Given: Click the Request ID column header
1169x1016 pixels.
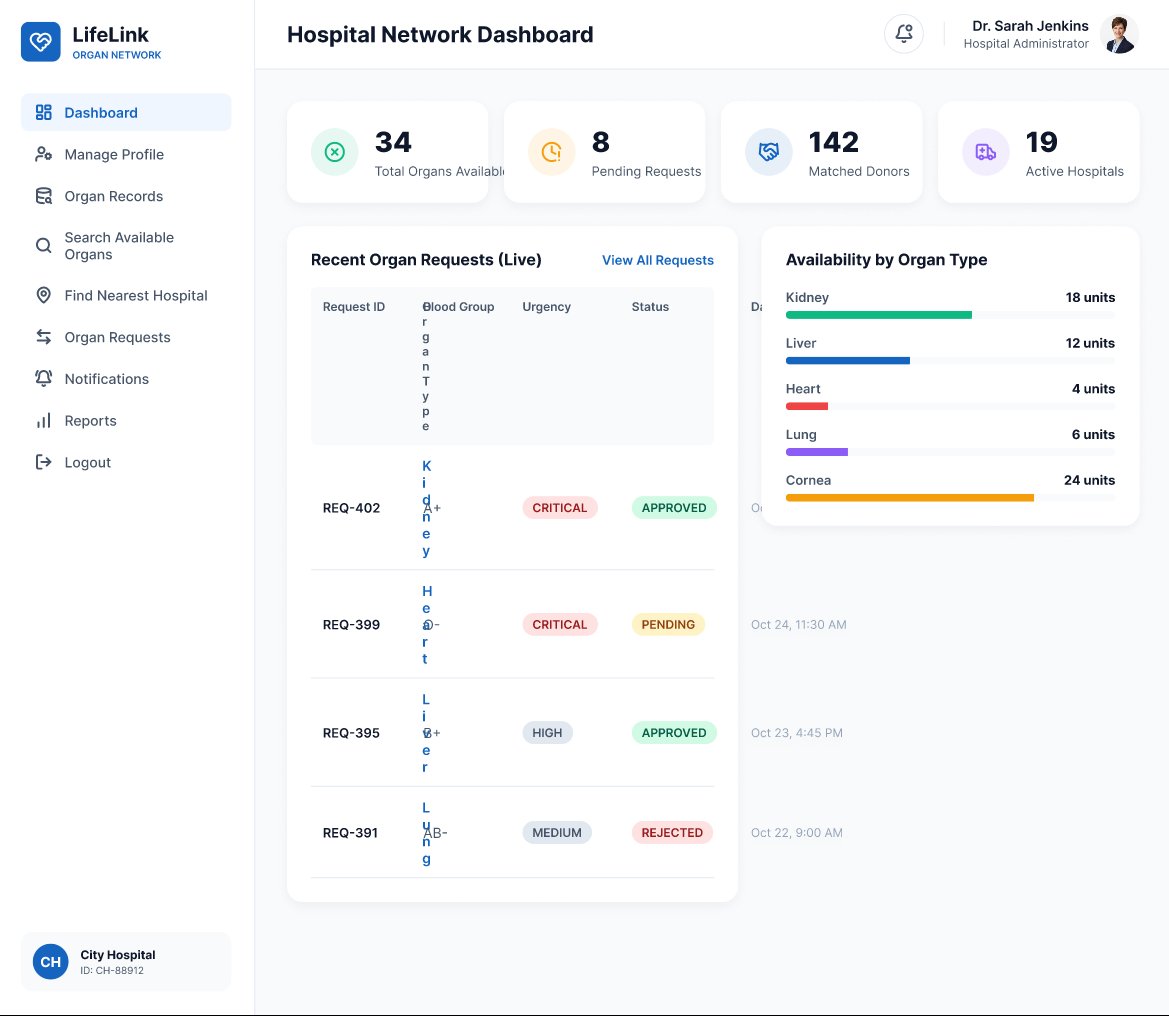Looking at the screenshot, I should coord(354,307).
